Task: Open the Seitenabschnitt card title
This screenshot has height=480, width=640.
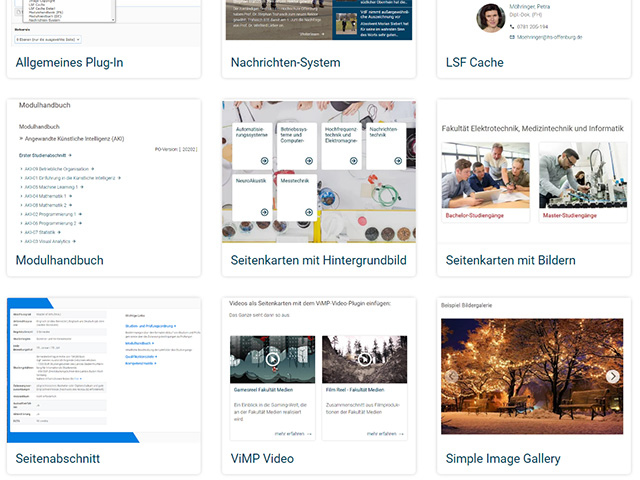Action: 58,458
